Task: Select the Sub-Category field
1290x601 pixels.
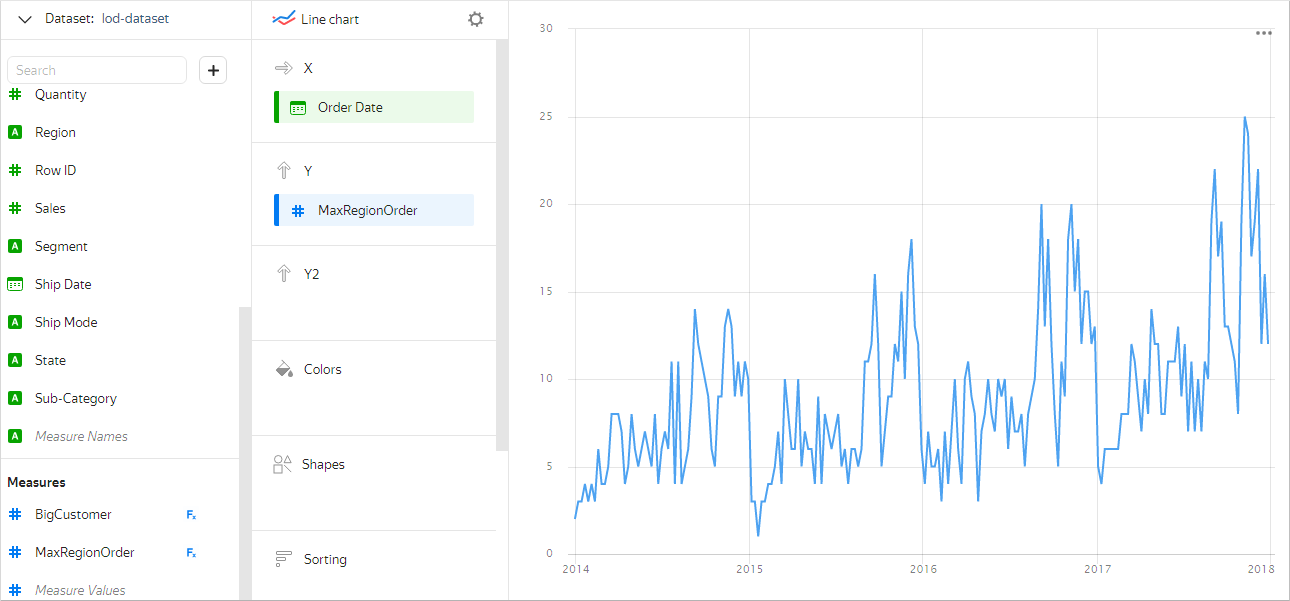Action: (75, 398)
